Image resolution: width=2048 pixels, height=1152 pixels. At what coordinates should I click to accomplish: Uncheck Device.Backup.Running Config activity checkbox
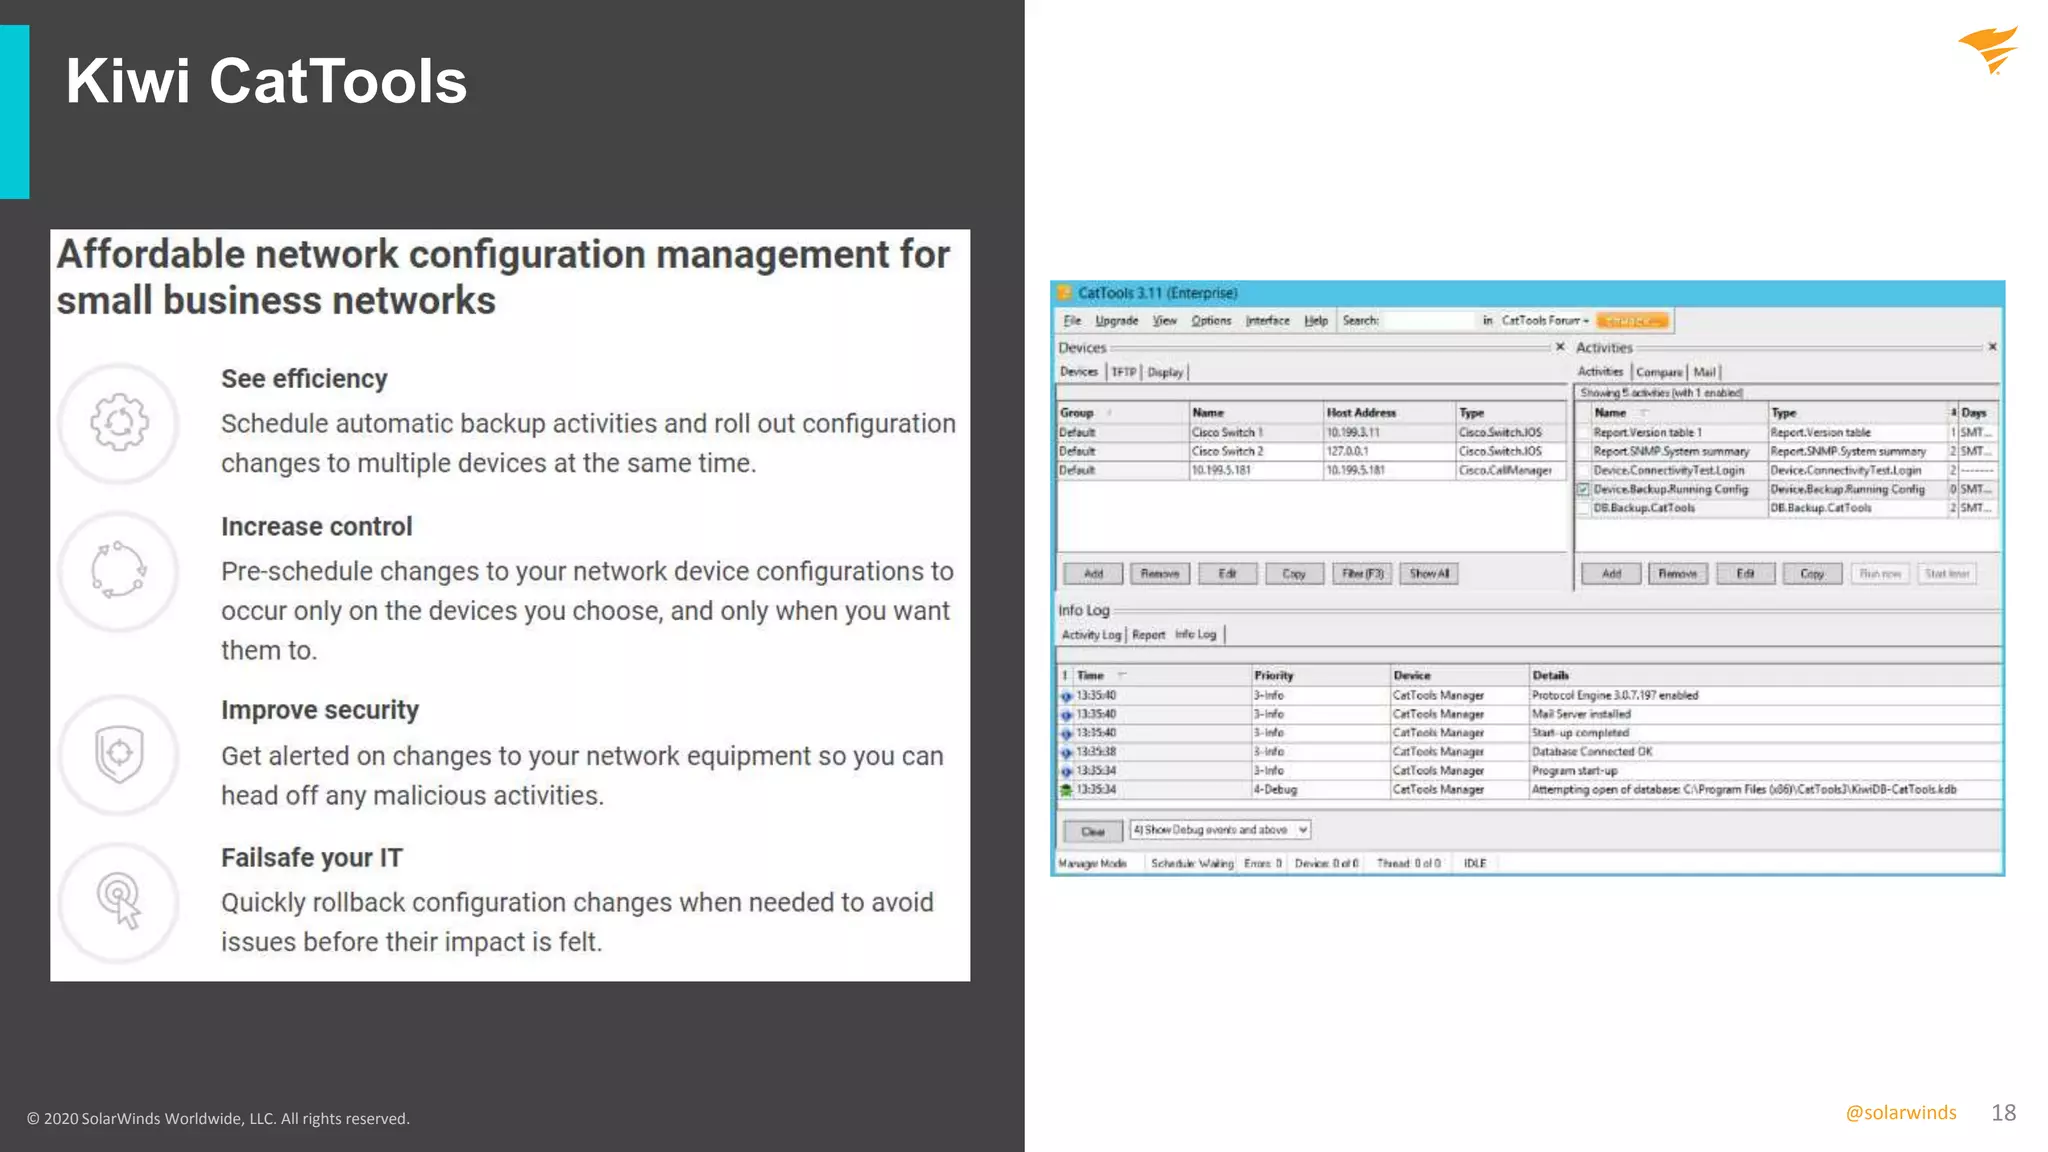[1583, 490]
